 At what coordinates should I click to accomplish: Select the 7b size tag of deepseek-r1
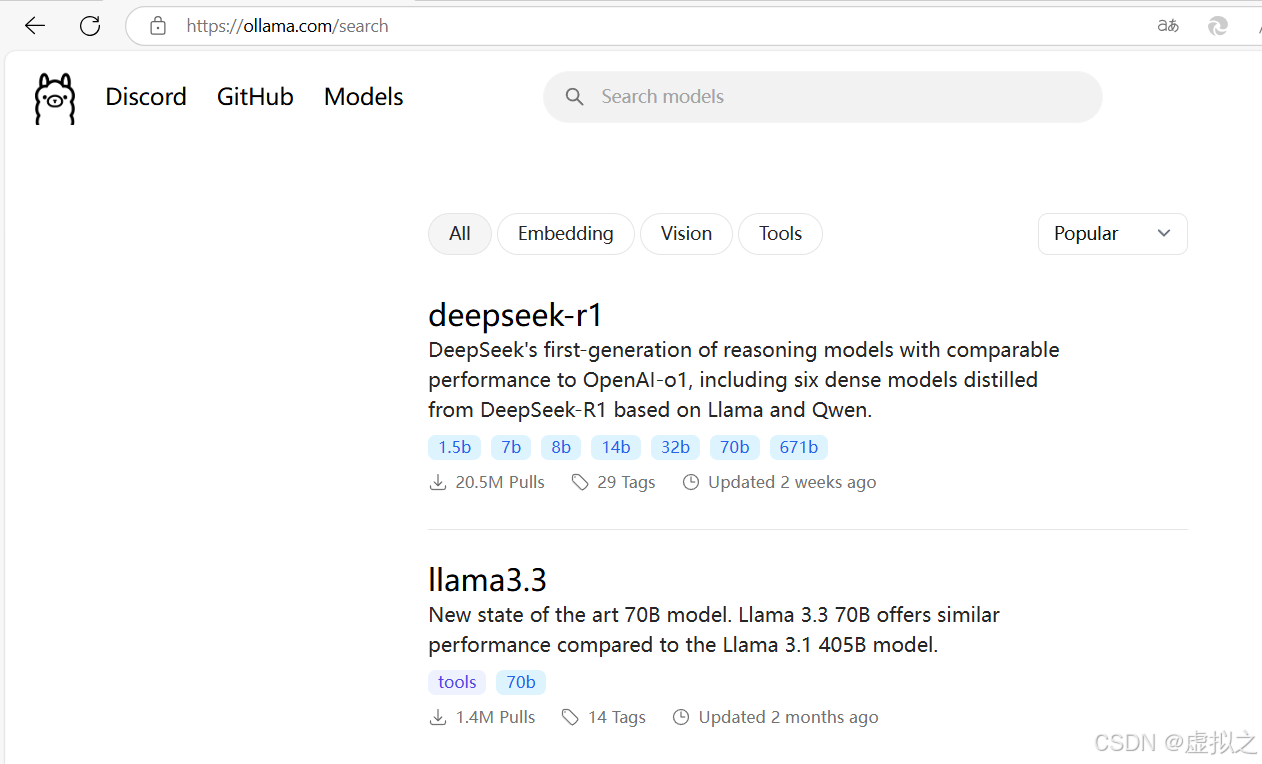(511, 447)
